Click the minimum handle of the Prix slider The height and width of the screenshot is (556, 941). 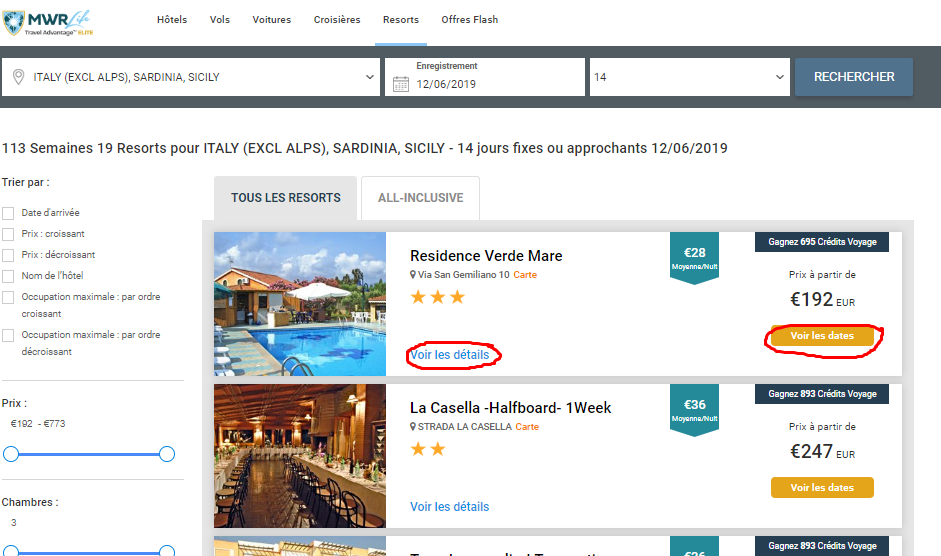[x=11, y=454]
